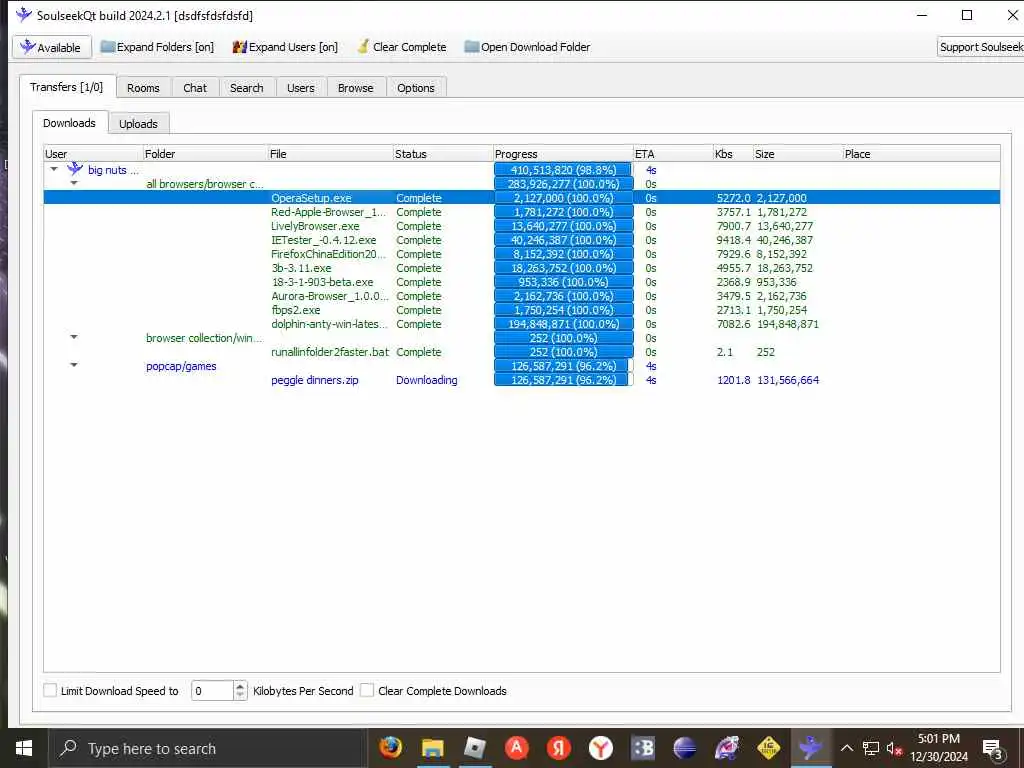The width and height of the screenshot is (1024, 768).
Task: Click the Soulseek bird icon in taskbar
Action: 810,748
